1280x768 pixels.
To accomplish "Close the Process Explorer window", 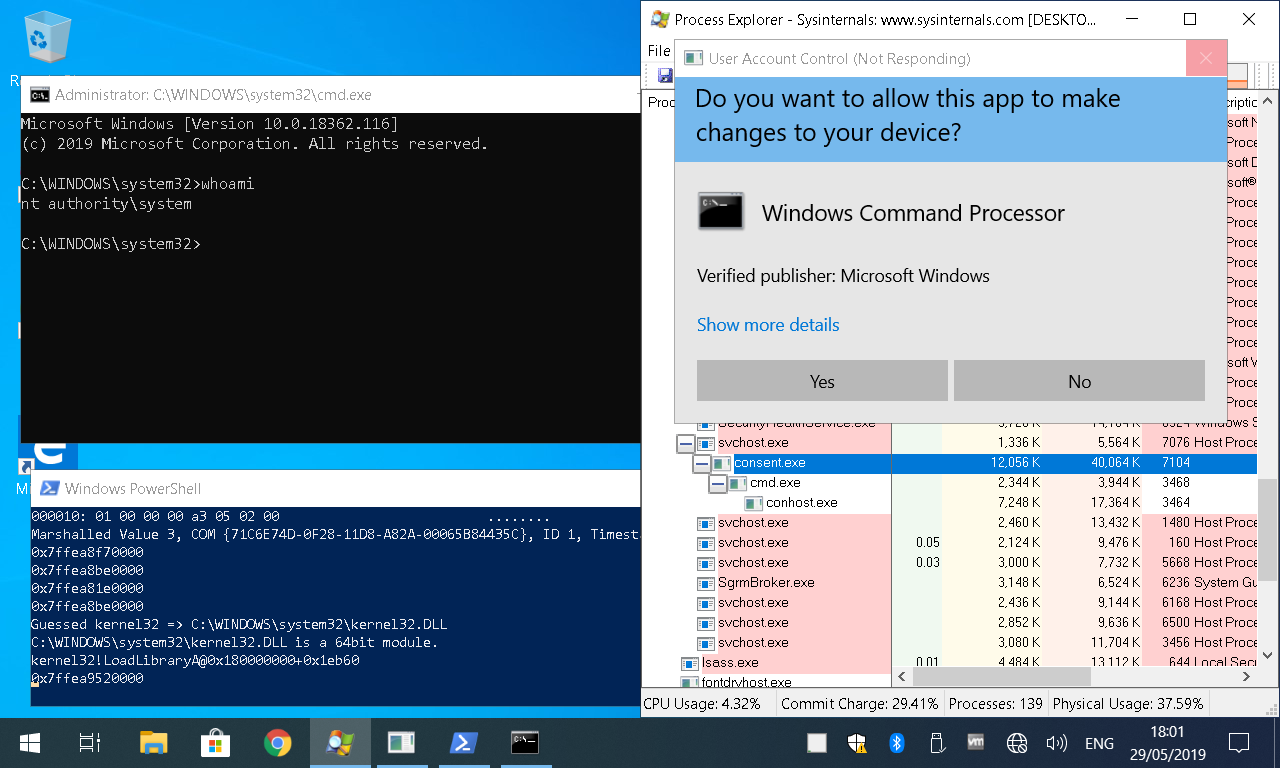I will pos(1249,19).
